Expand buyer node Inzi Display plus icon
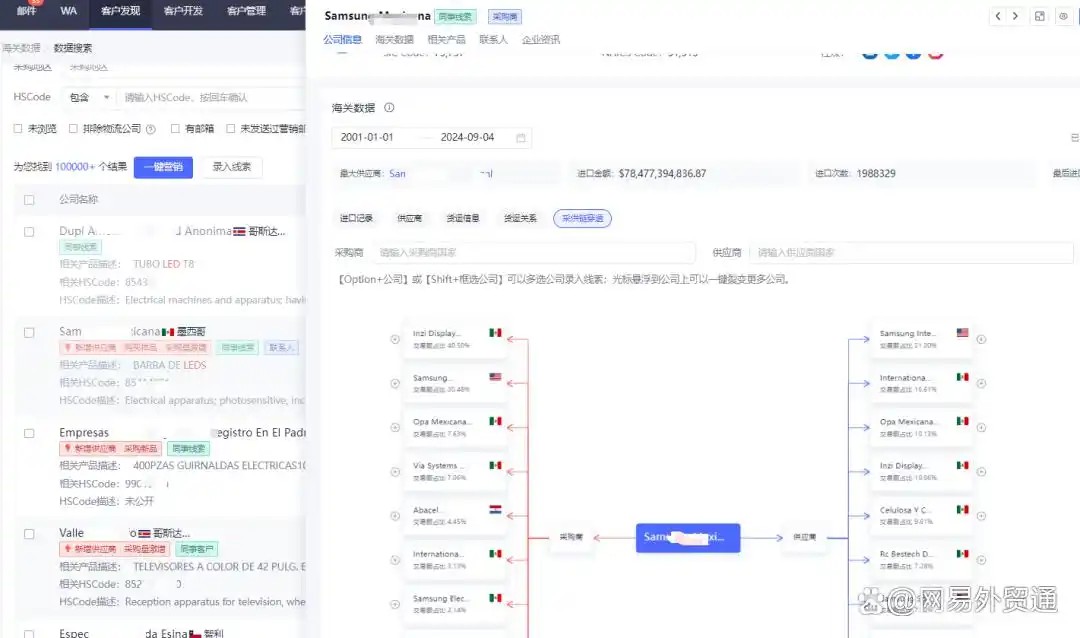 click(395, 339)
